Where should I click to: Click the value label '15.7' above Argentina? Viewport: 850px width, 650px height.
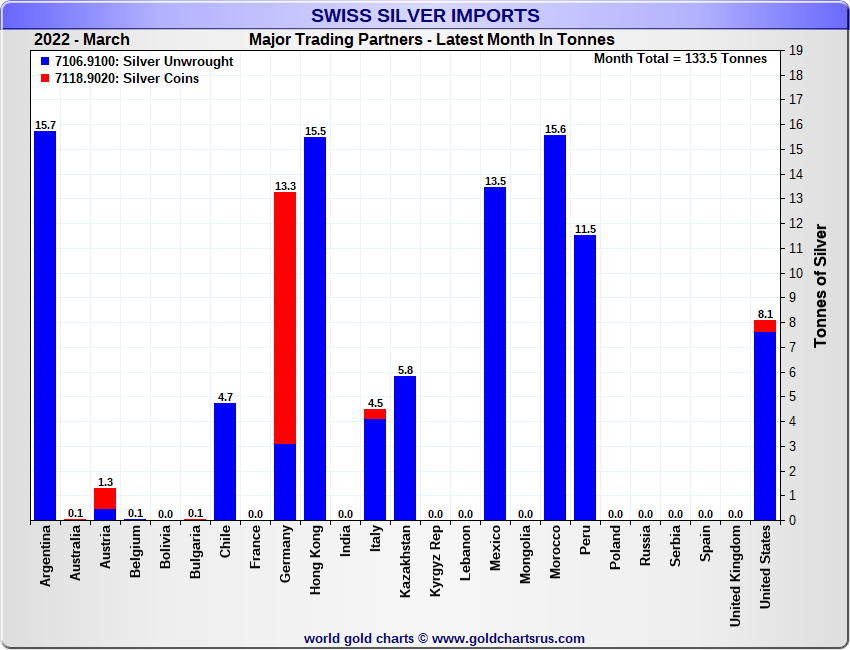(x=45, y=125)
